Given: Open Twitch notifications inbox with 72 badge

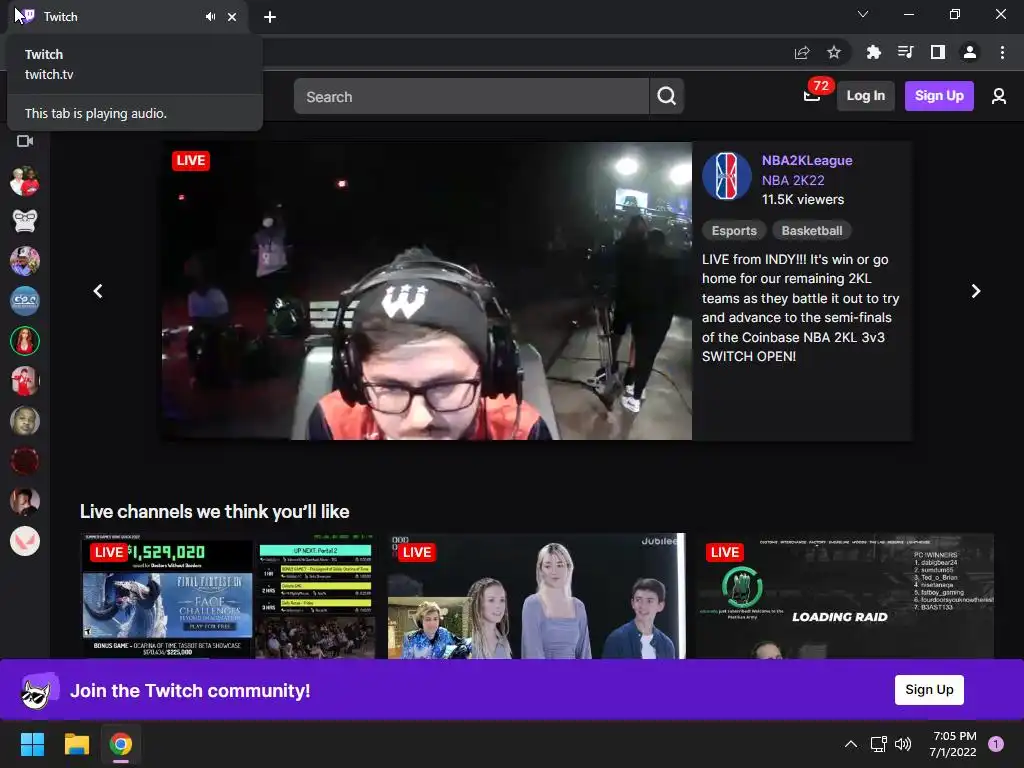Looking at the screenshot, I should 812,96.
